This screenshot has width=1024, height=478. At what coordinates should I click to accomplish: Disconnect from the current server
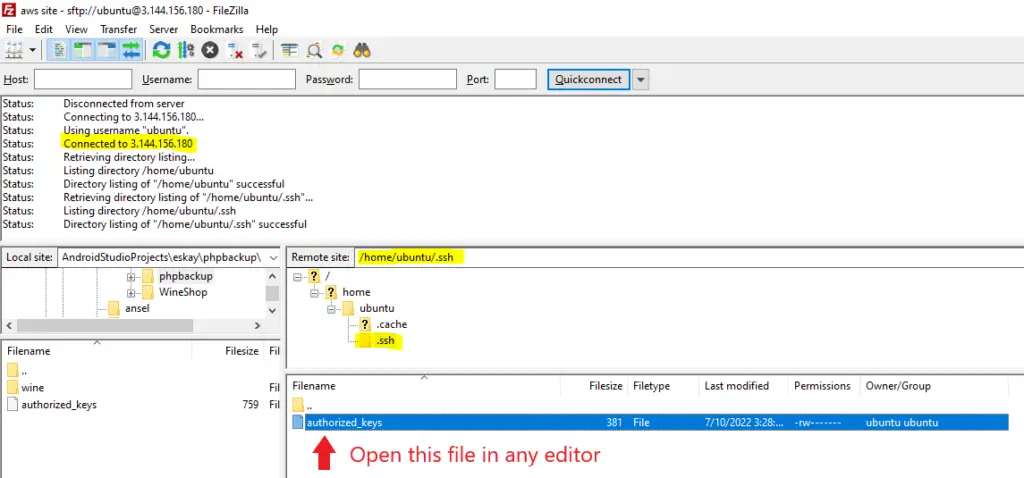pyautogui.click(x=234, y=50)
